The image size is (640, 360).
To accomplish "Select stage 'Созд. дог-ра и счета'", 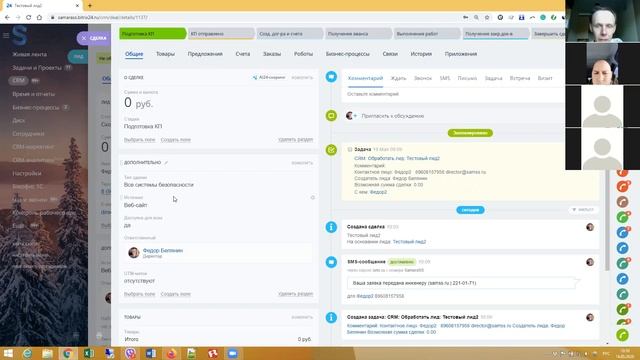I will 289,33.
